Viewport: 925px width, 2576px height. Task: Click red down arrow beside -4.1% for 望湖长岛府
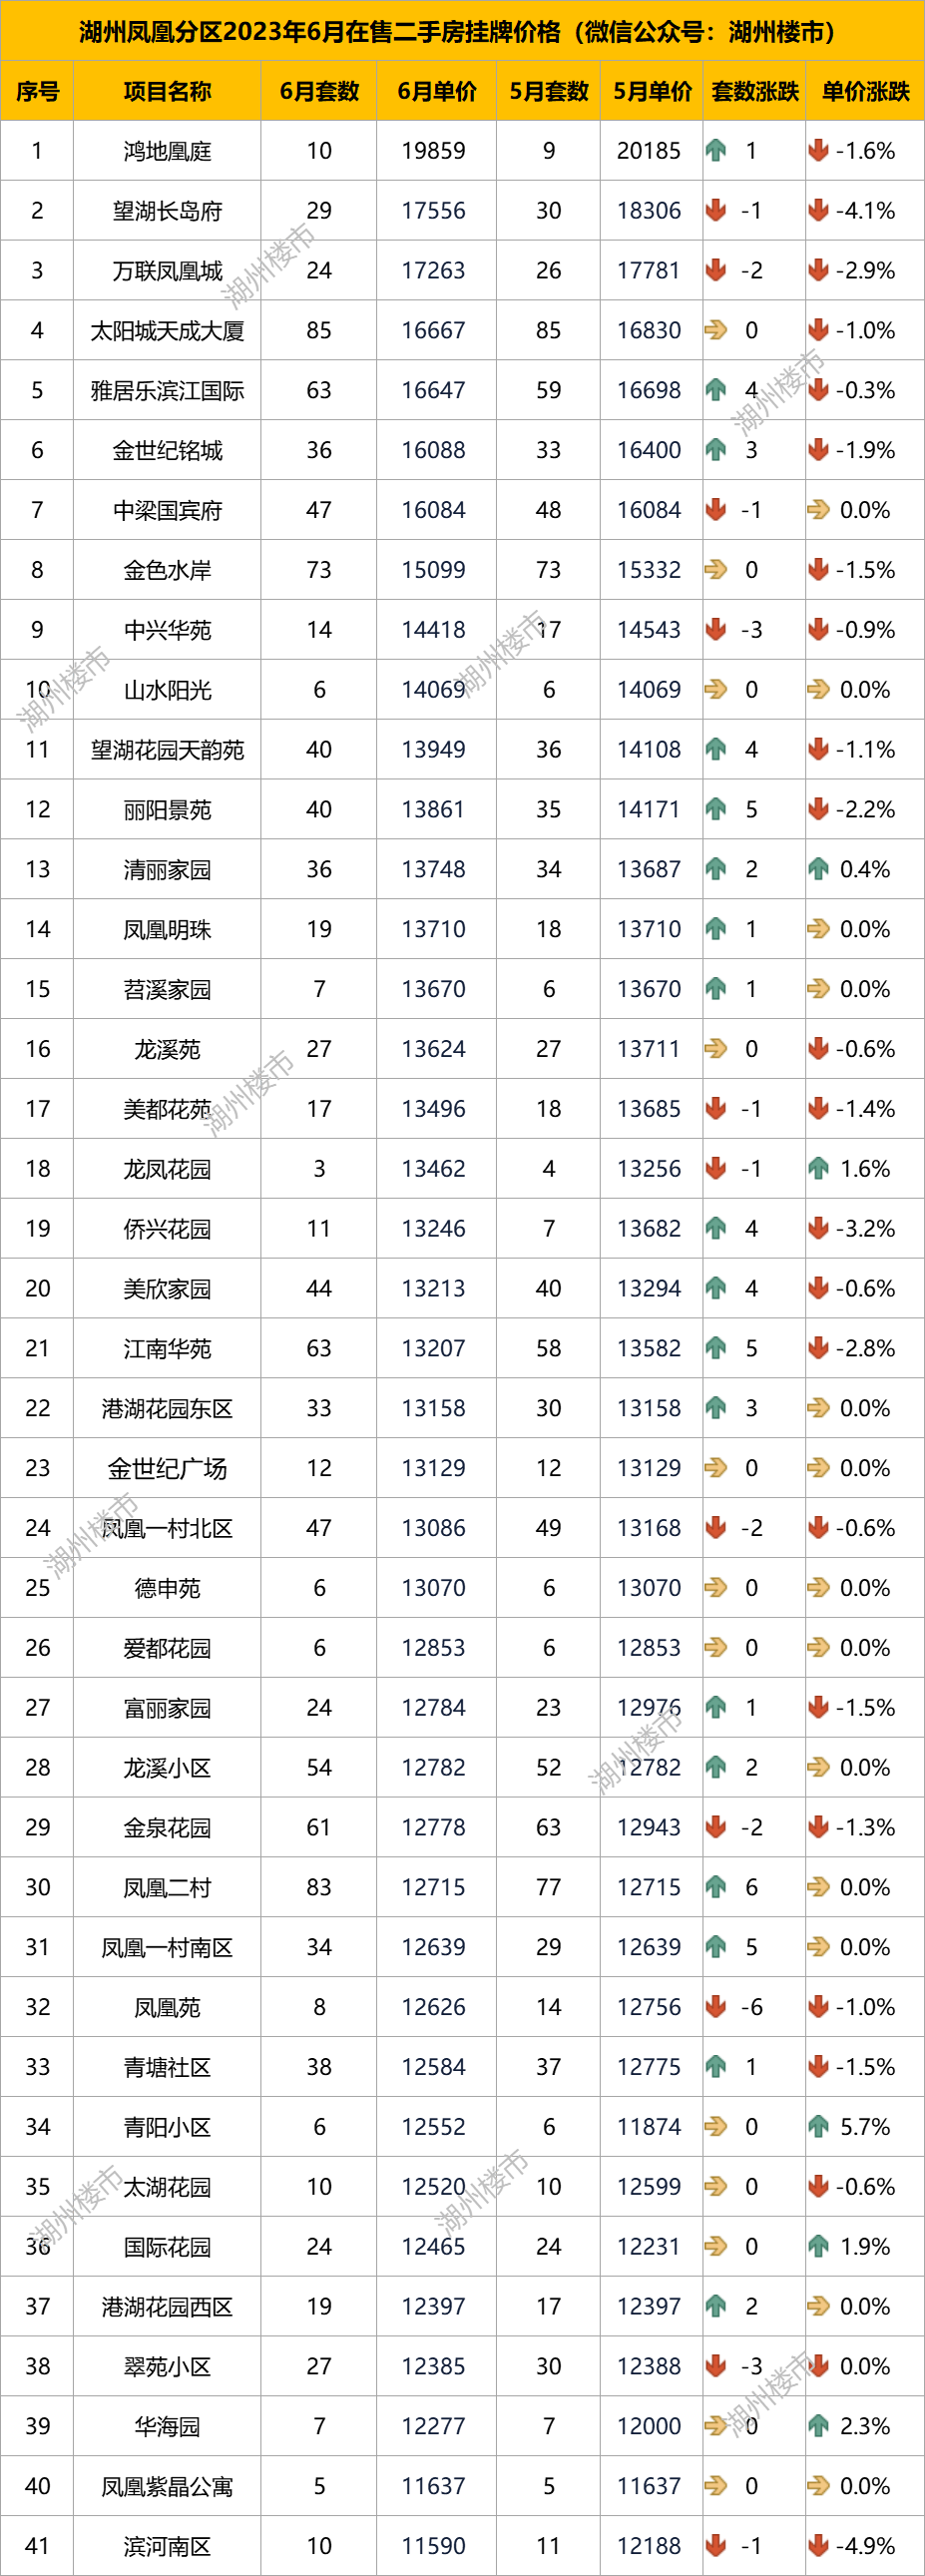(818, 211)
